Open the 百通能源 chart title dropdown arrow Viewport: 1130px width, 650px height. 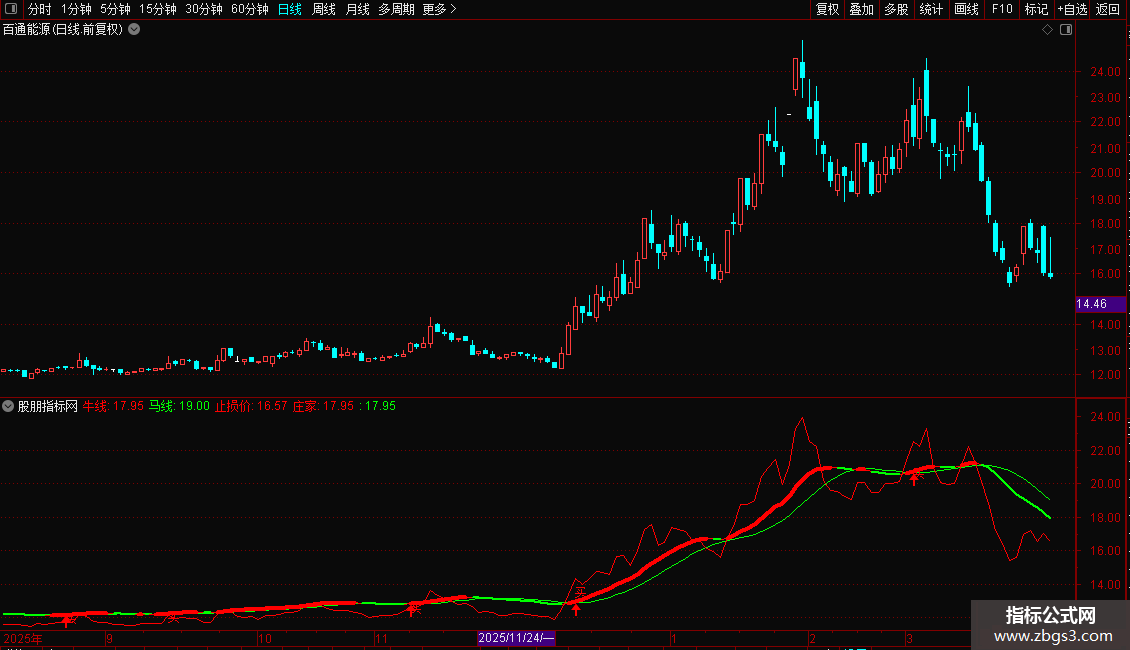pos(134,30)
